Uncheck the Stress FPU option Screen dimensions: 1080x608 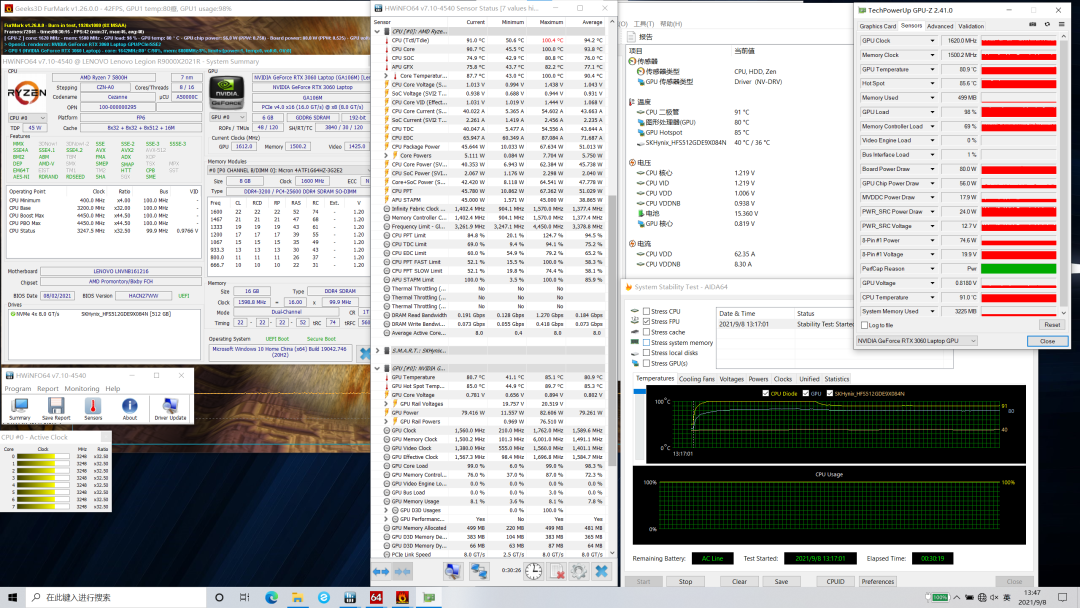click(646, 322)
